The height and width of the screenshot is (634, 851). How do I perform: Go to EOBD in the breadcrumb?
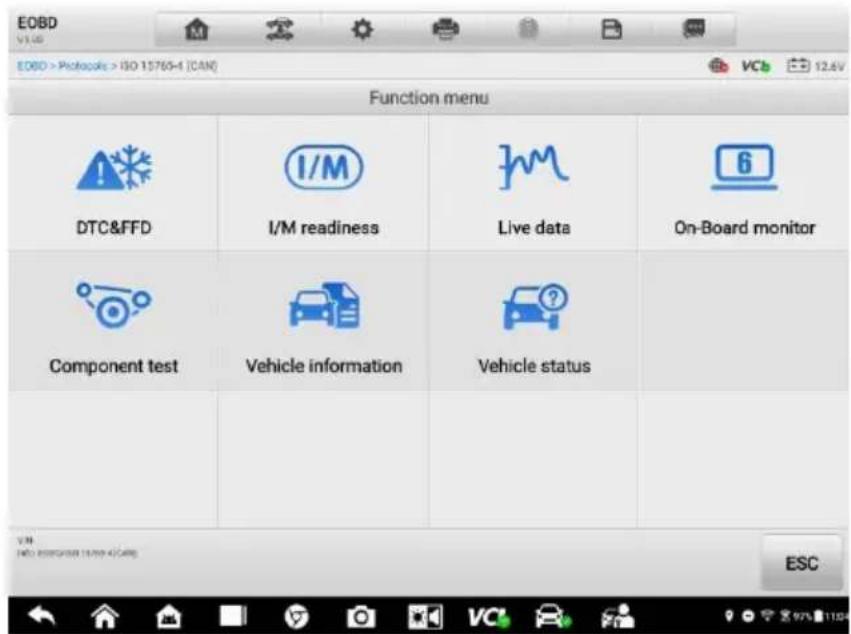coord(31,66)
